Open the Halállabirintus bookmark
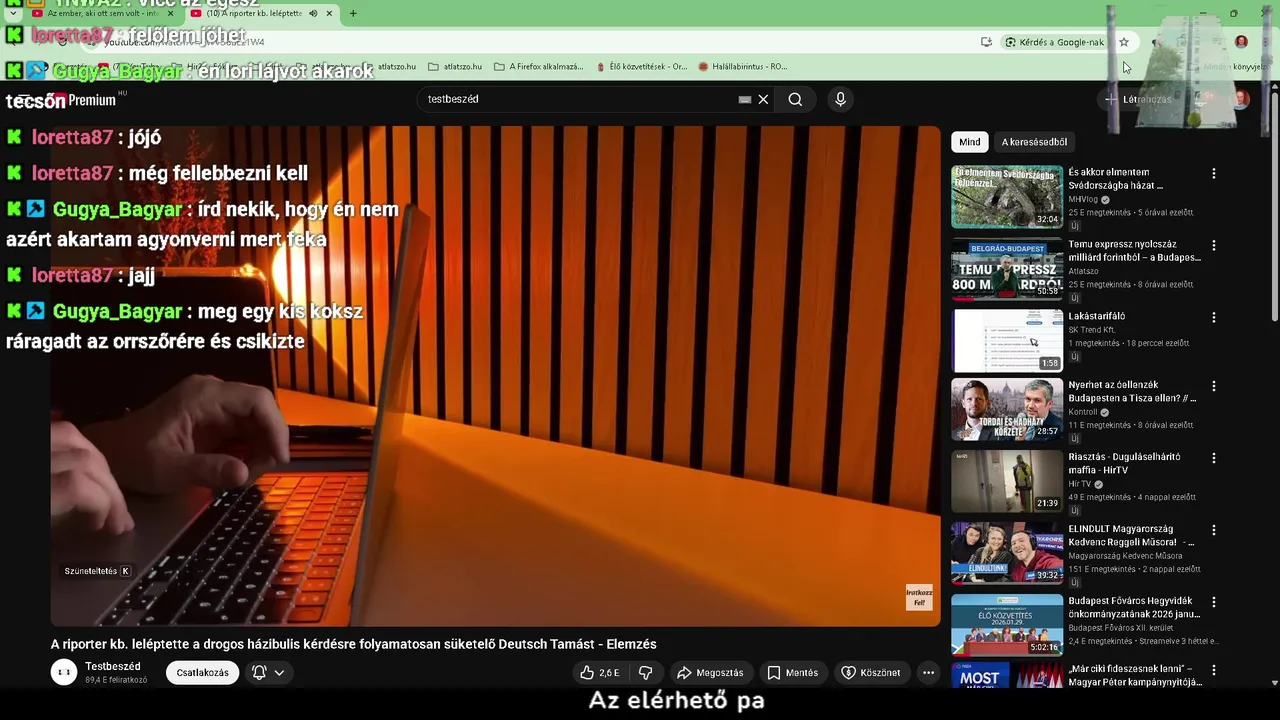This screenshot has width=1280, height=720. pos(743,67)
